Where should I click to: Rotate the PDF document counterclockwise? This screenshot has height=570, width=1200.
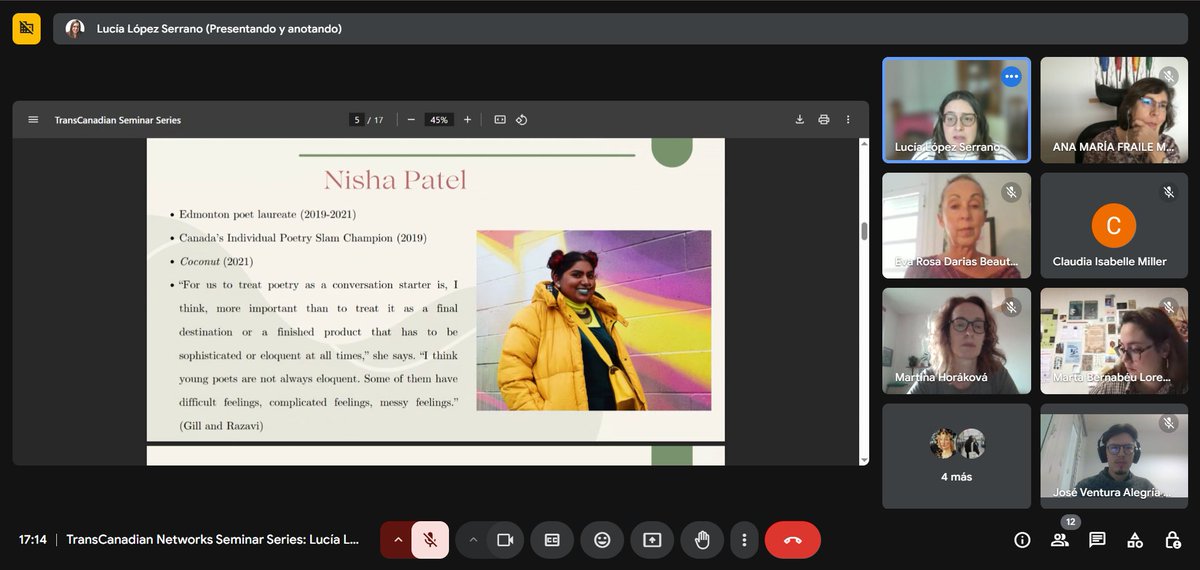[x=521, y=120]
